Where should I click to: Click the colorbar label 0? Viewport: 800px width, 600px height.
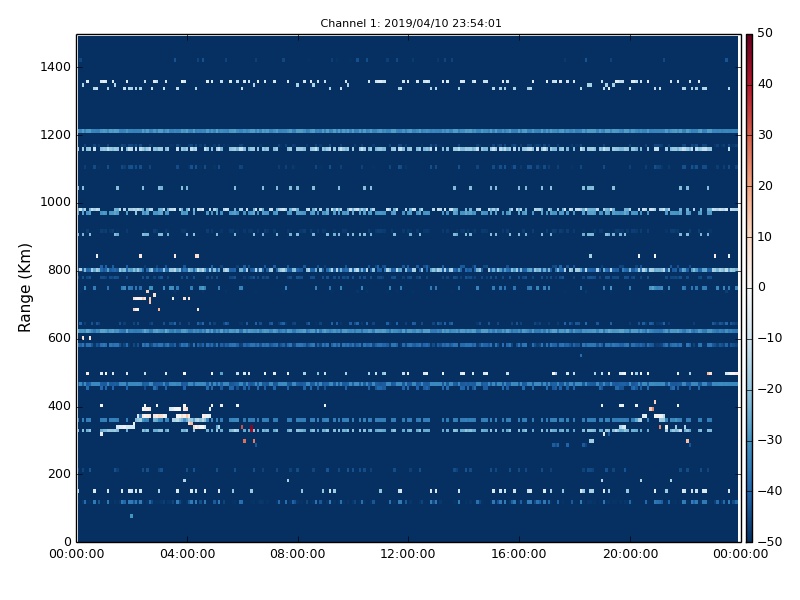tap(762, 287)
